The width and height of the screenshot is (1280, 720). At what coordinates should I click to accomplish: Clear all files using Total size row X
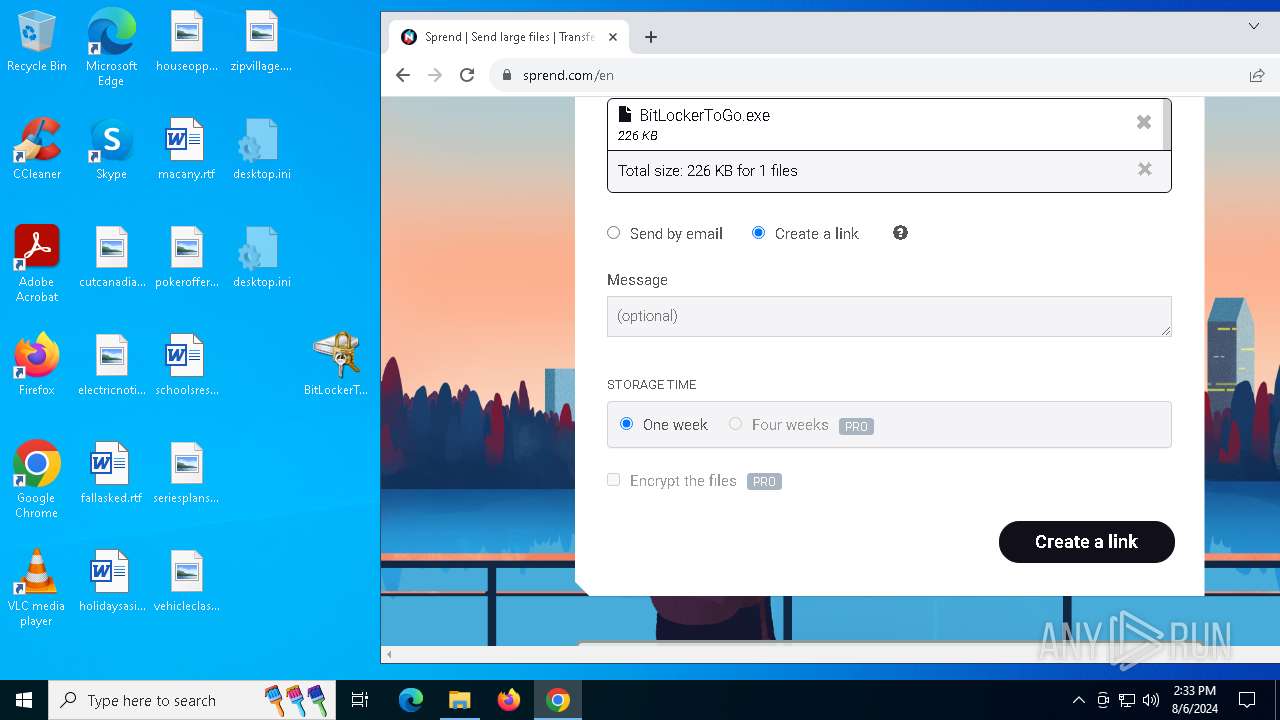1145,170
